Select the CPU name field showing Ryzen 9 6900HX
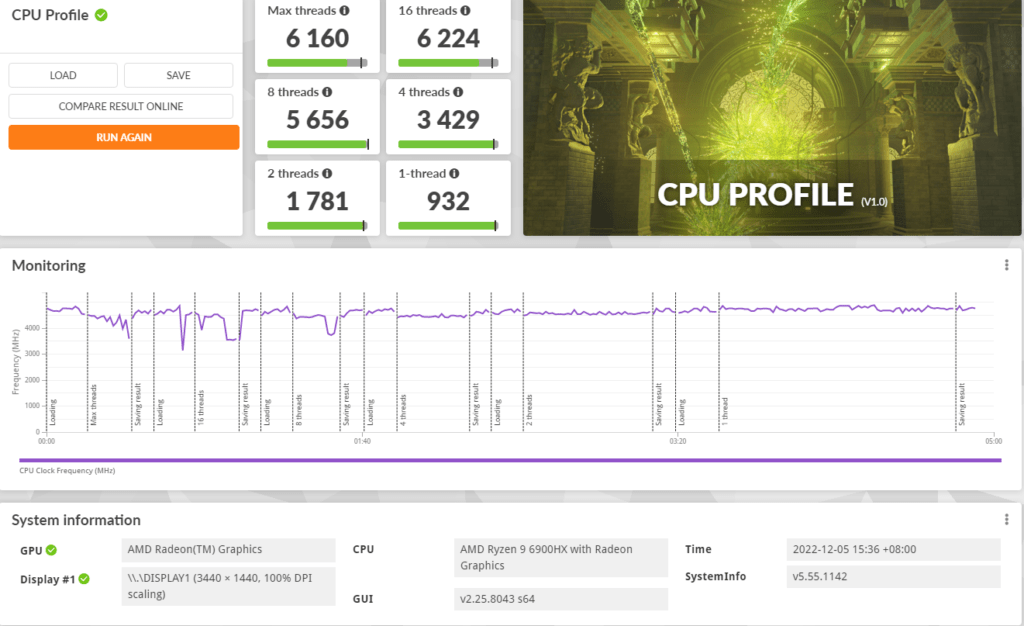 tap(560, 557)
